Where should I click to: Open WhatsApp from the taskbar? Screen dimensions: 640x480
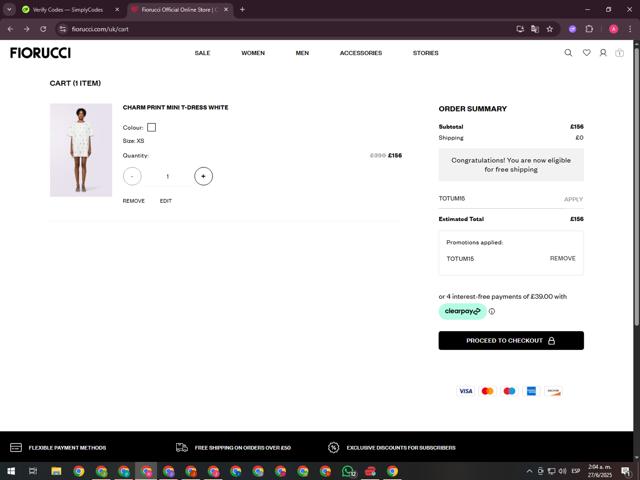(x=348, y=471)
